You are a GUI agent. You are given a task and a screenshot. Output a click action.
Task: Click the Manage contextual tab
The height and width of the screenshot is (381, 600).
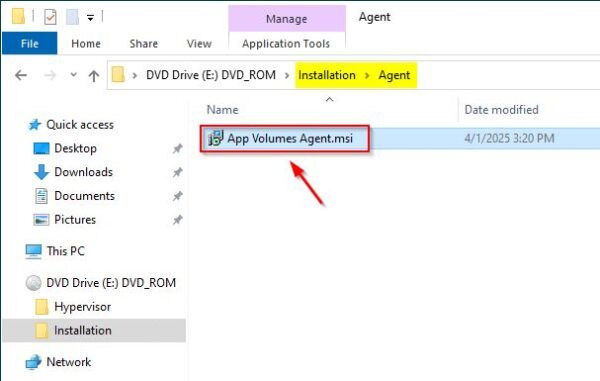287,19
